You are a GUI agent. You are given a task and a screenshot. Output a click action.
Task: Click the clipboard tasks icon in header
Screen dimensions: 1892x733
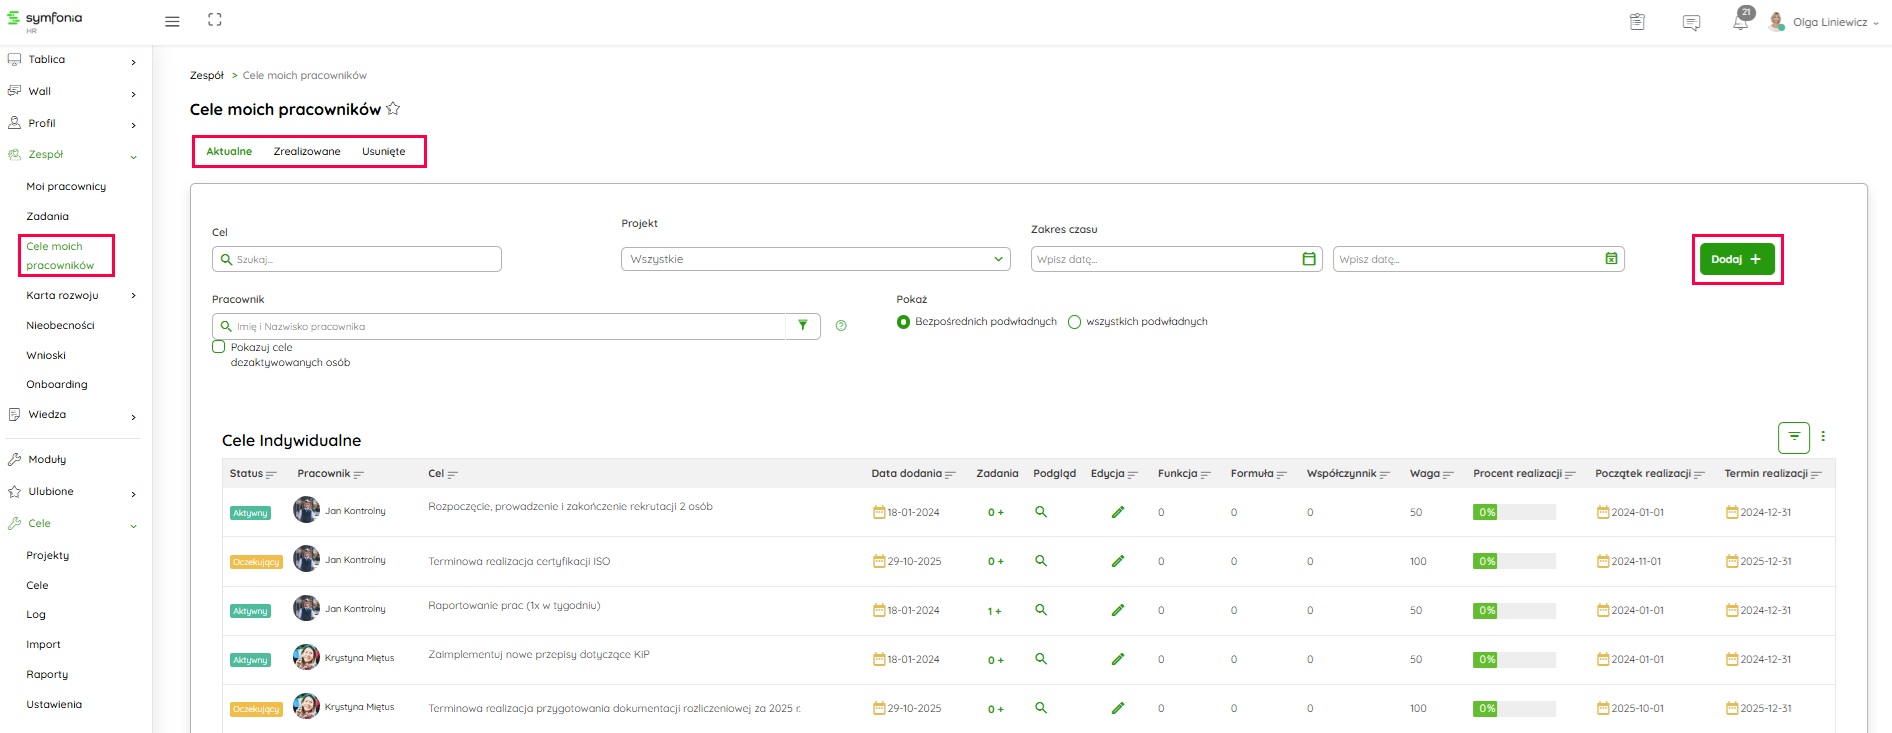click(x=1637, y=22)
